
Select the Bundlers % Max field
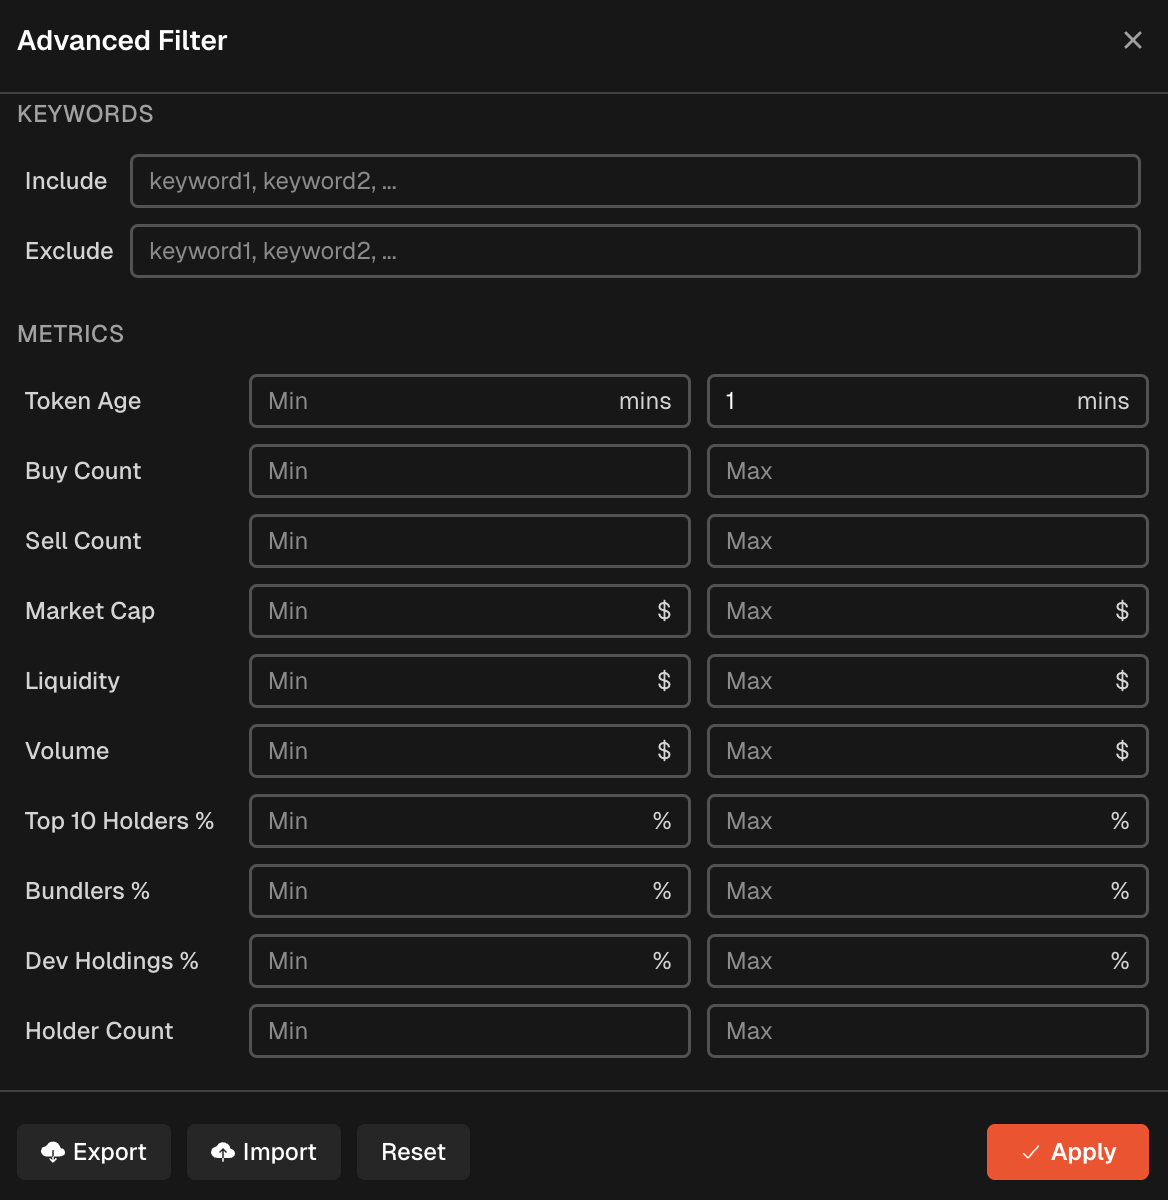[928, 891]
